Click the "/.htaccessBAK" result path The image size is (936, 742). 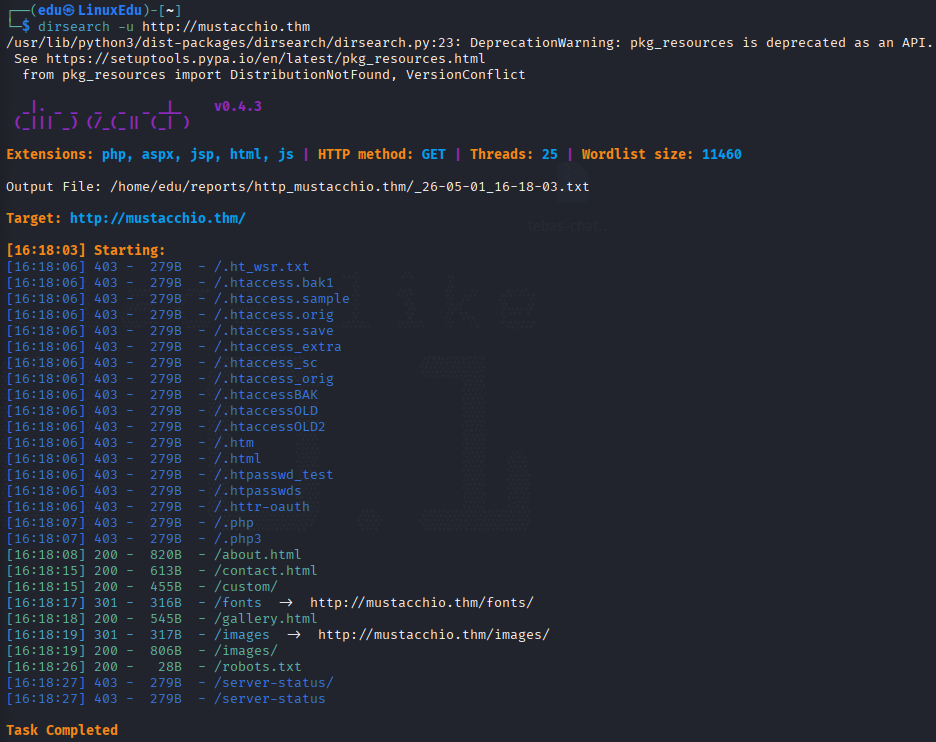(x=266, y=395)
